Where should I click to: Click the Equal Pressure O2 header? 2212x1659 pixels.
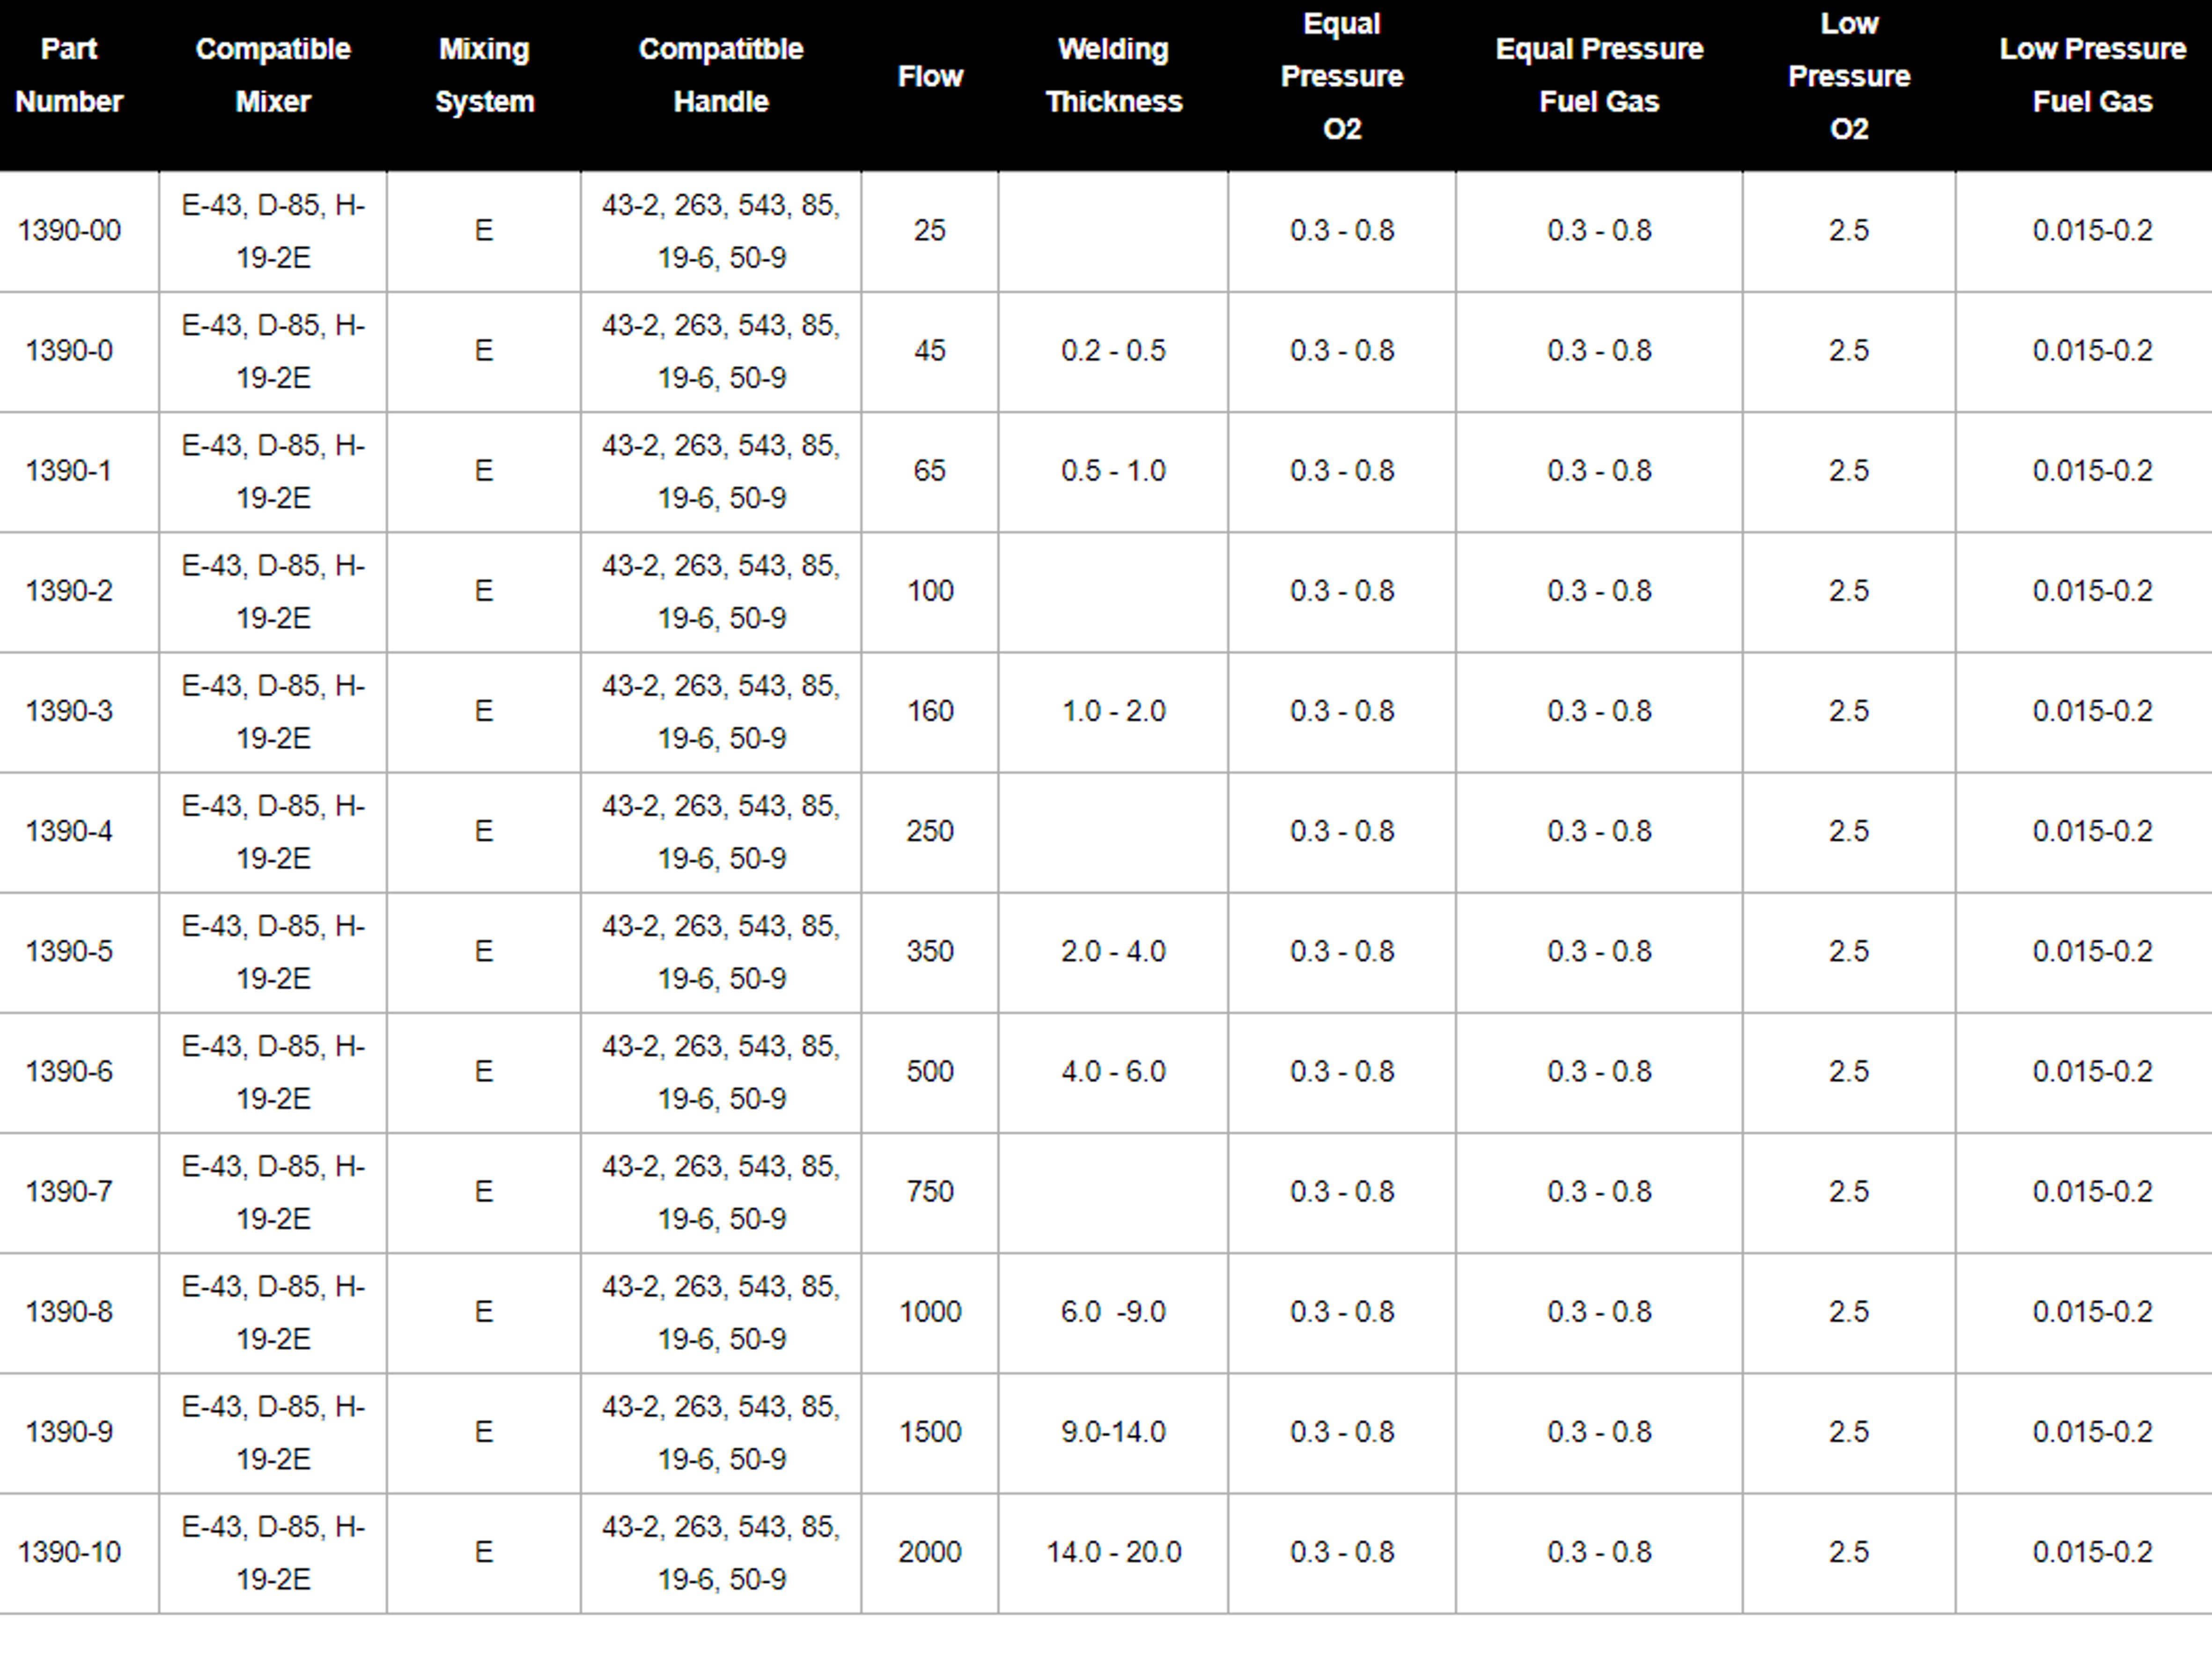pyautogui.click(x=1342, y=76)
